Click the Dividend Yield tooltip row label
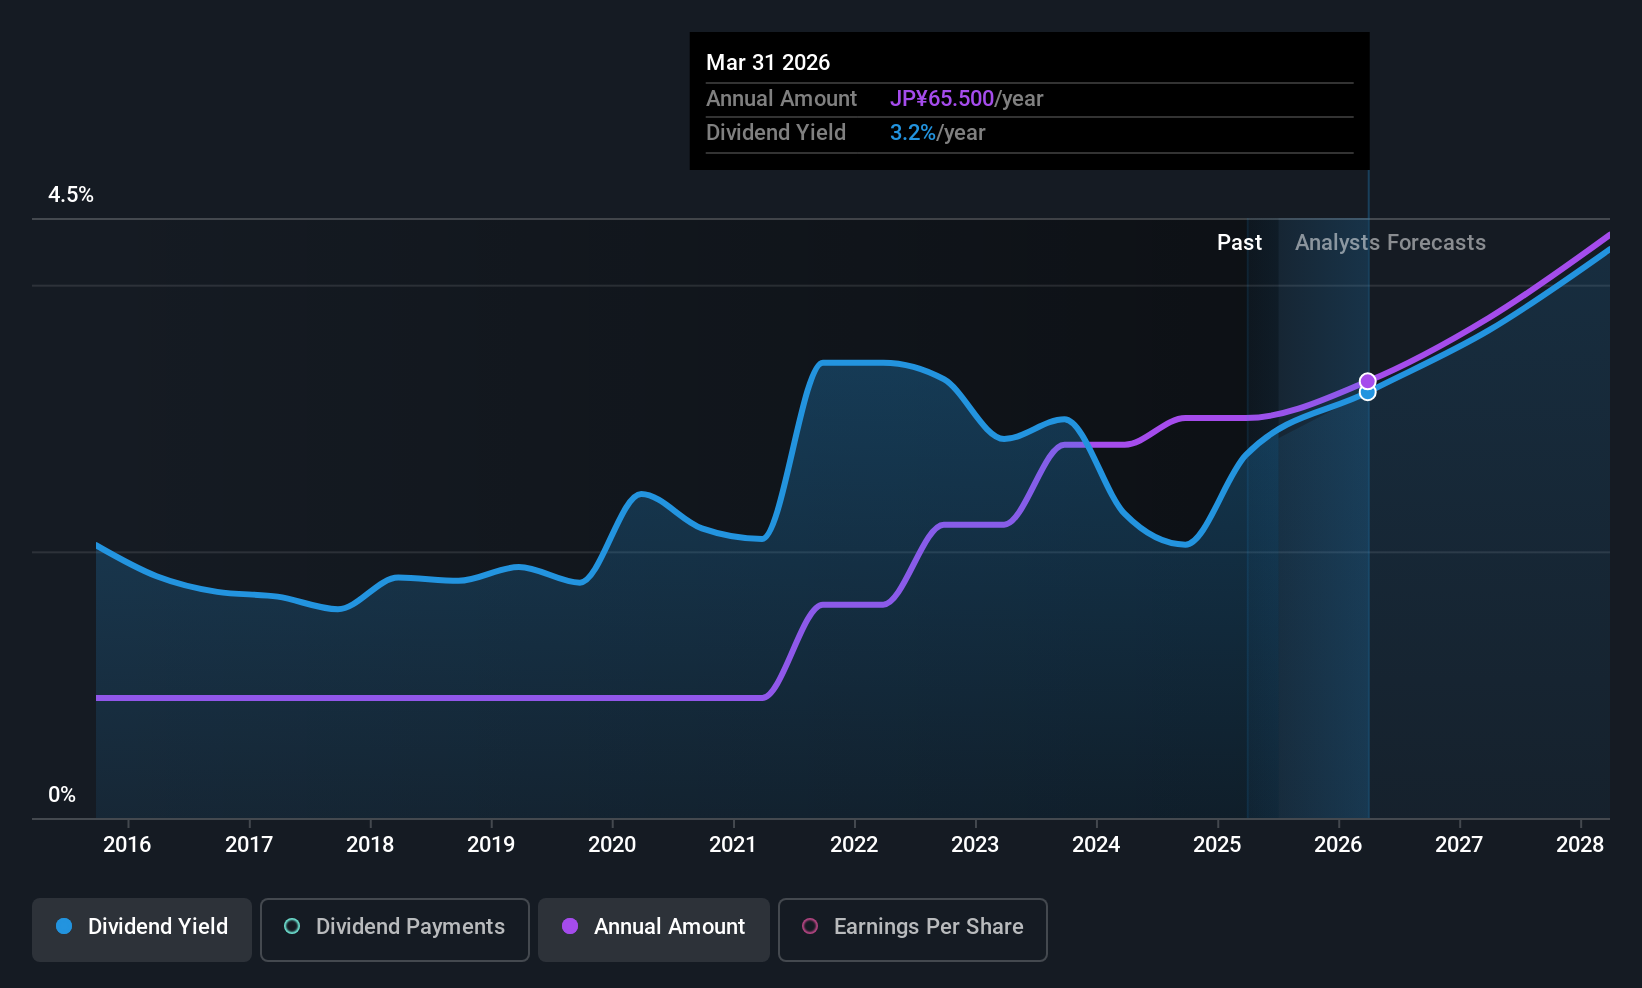 (776, 133)
